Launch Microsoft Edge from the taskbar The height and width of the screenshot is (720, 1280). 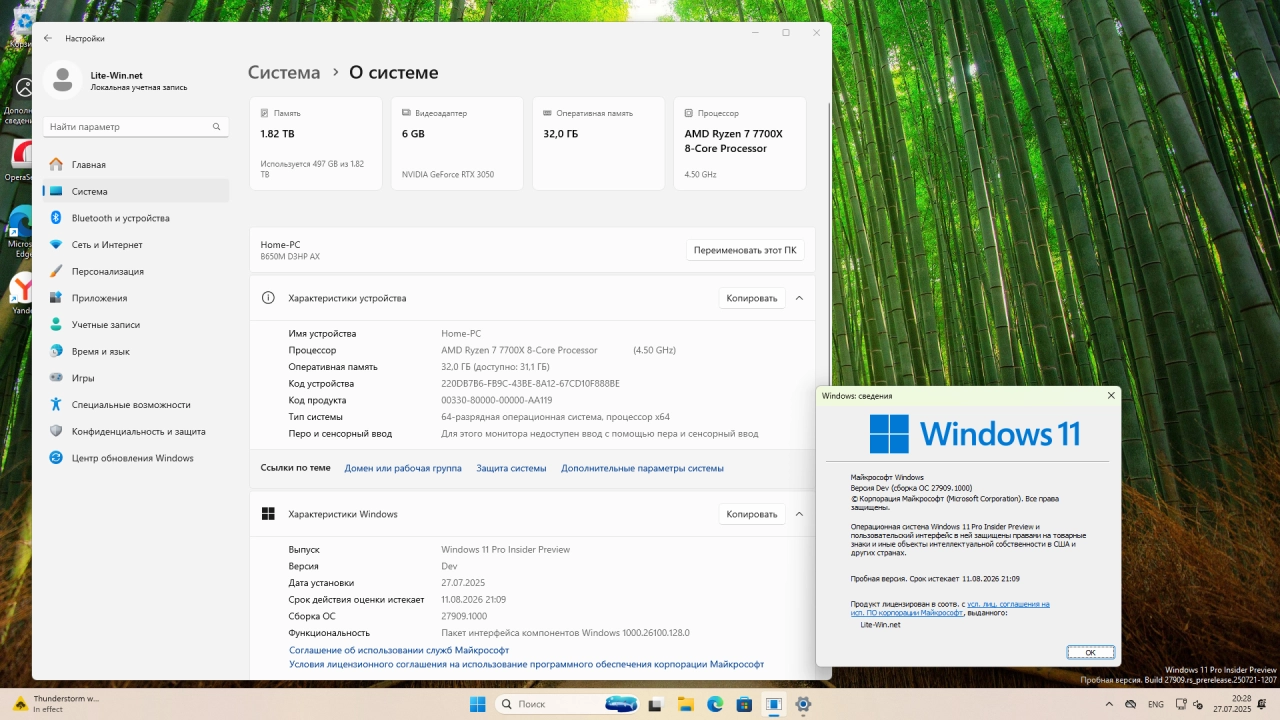point(715,704)
